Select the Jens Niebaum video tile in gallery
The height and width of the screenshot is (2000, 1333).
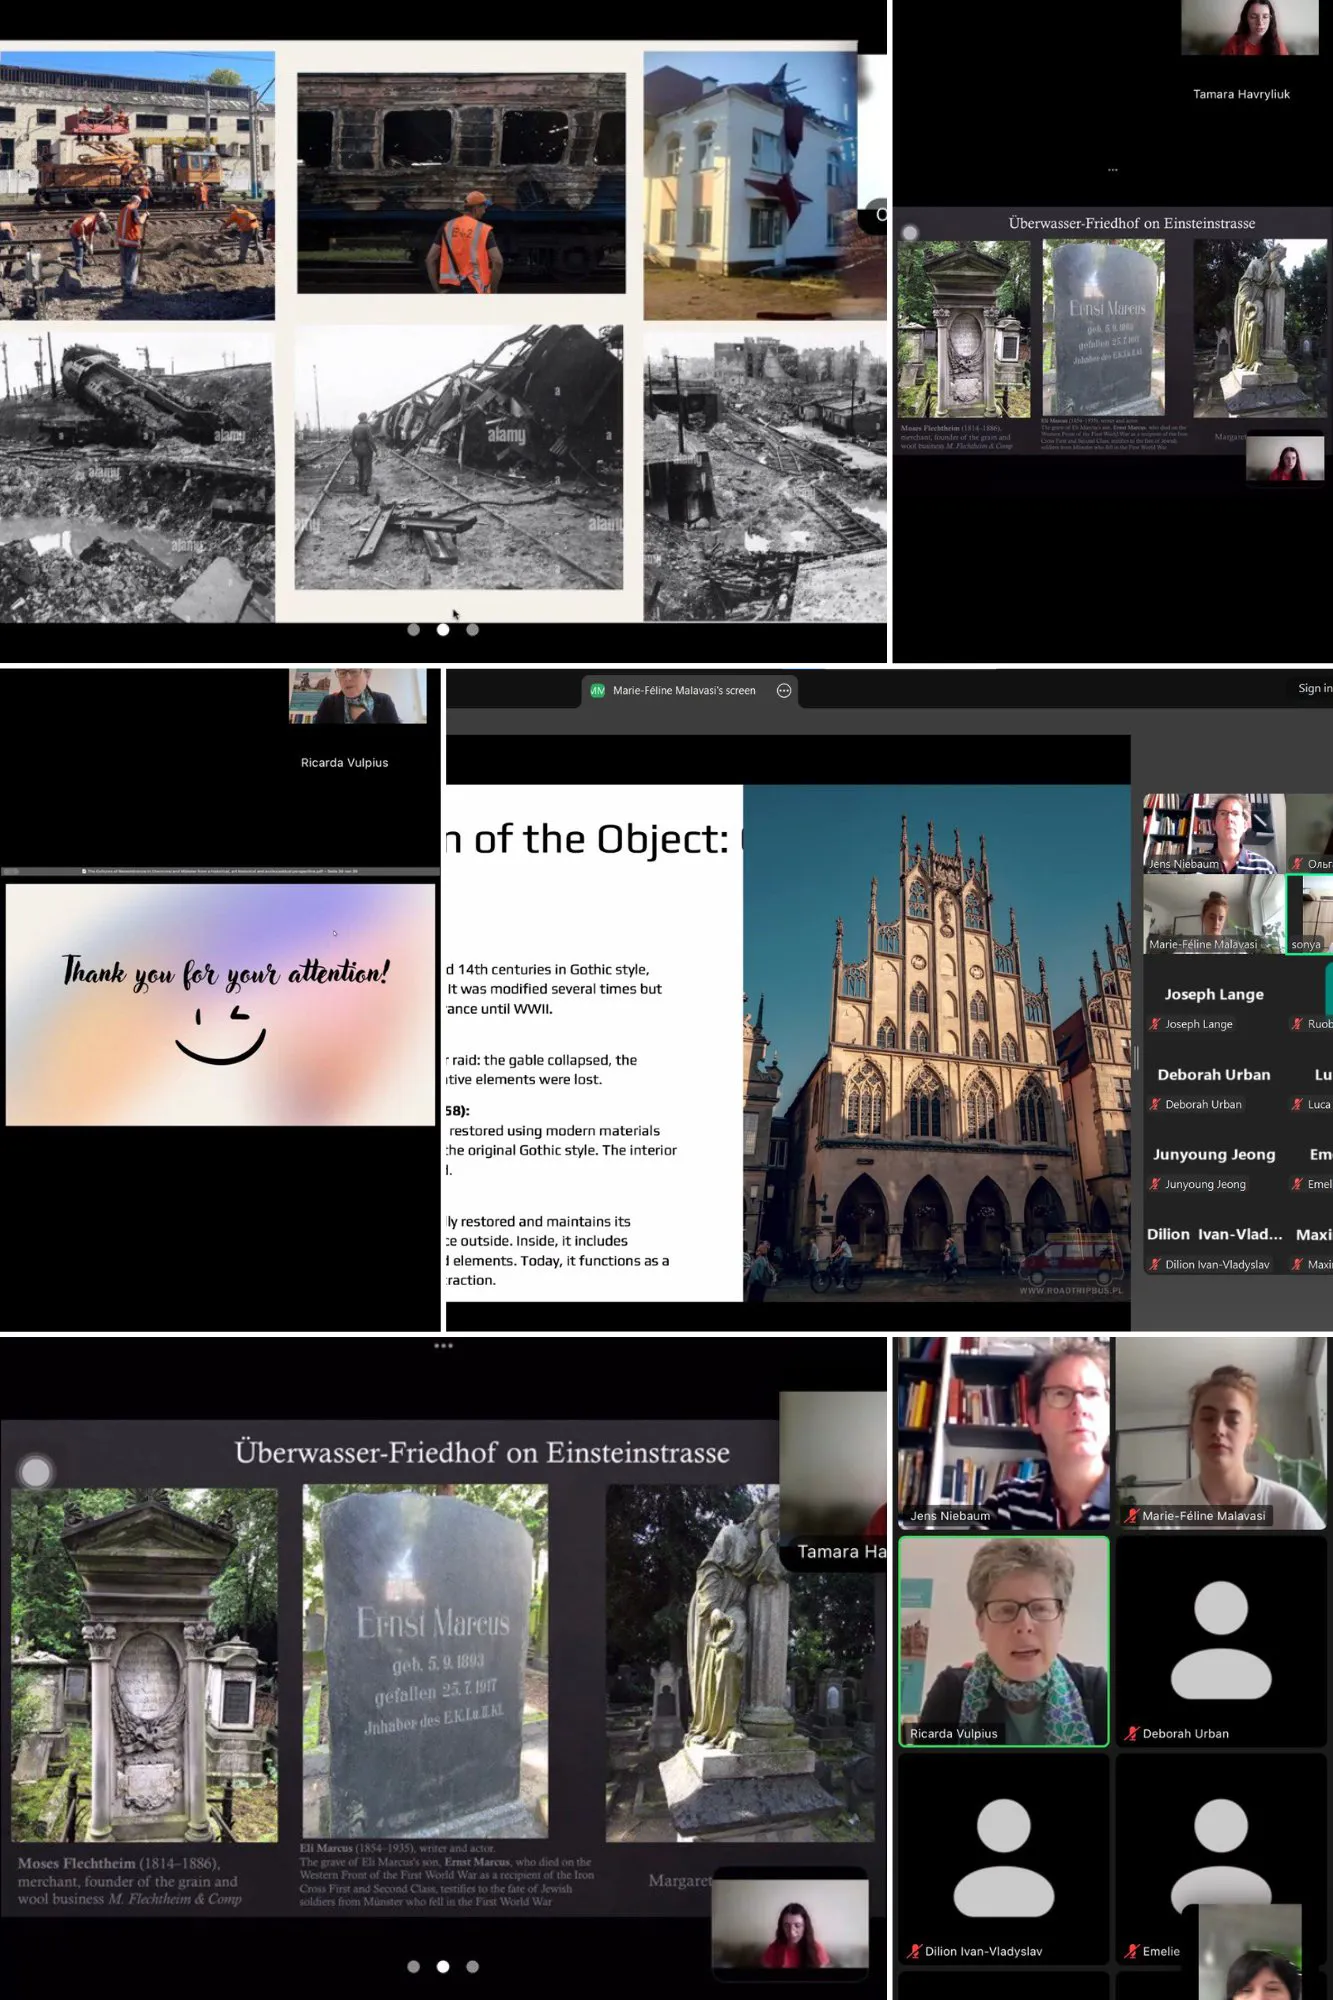coord(1003,1431)
